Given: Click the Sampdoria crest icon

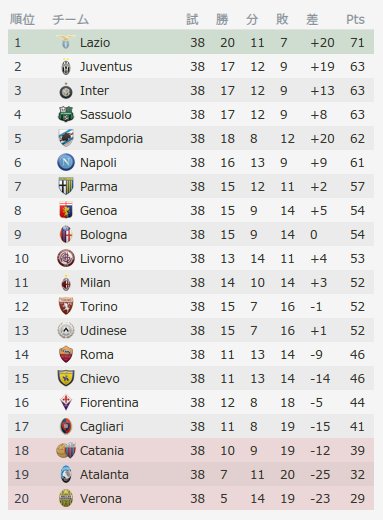Looking at the screenshot, I should 66,138.
